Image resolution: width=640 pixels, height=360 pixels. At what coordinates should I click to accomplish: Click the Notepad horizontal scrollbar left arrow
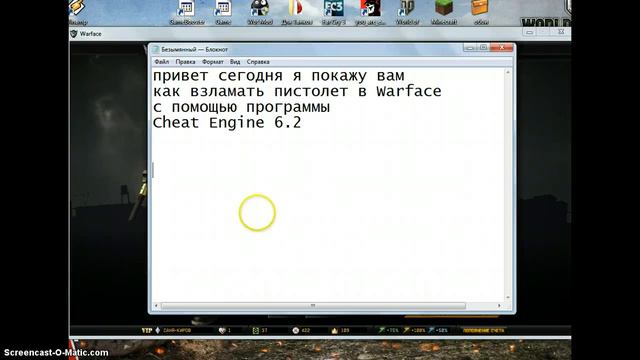tap(156, 306)
